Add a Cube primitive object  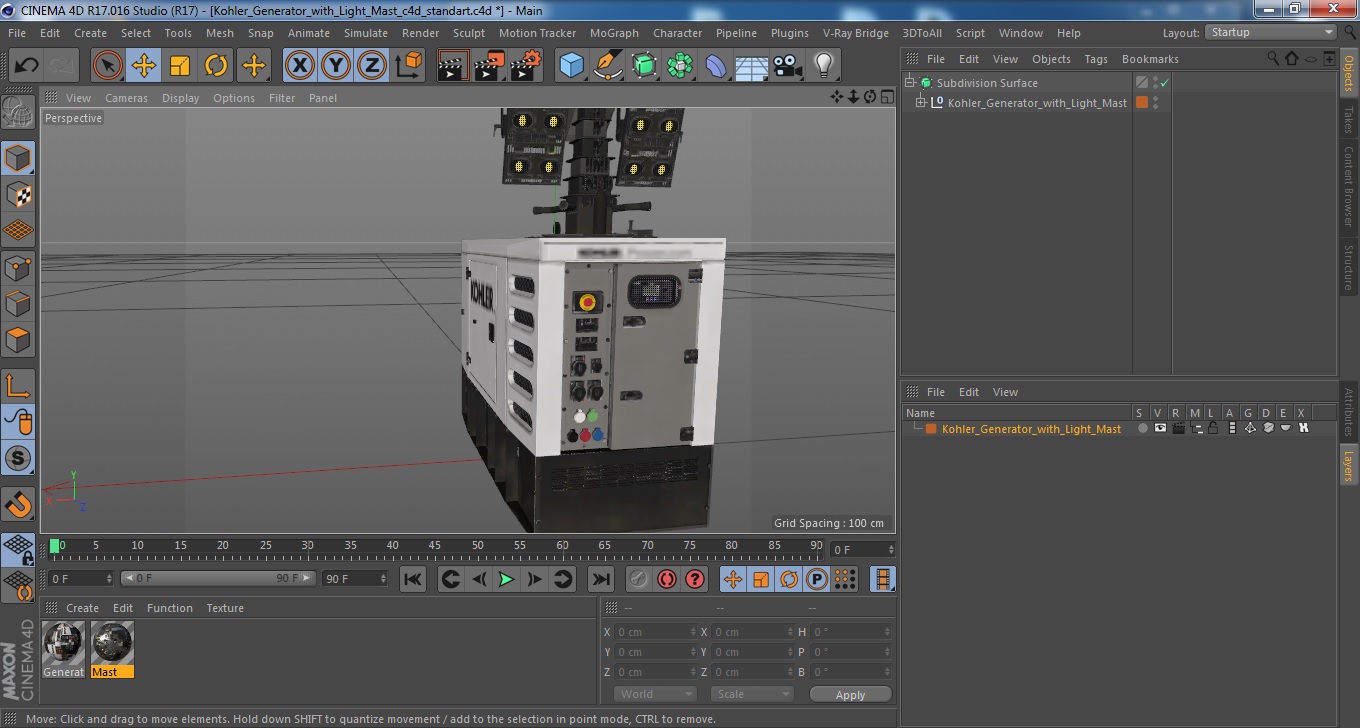[571, 66]
